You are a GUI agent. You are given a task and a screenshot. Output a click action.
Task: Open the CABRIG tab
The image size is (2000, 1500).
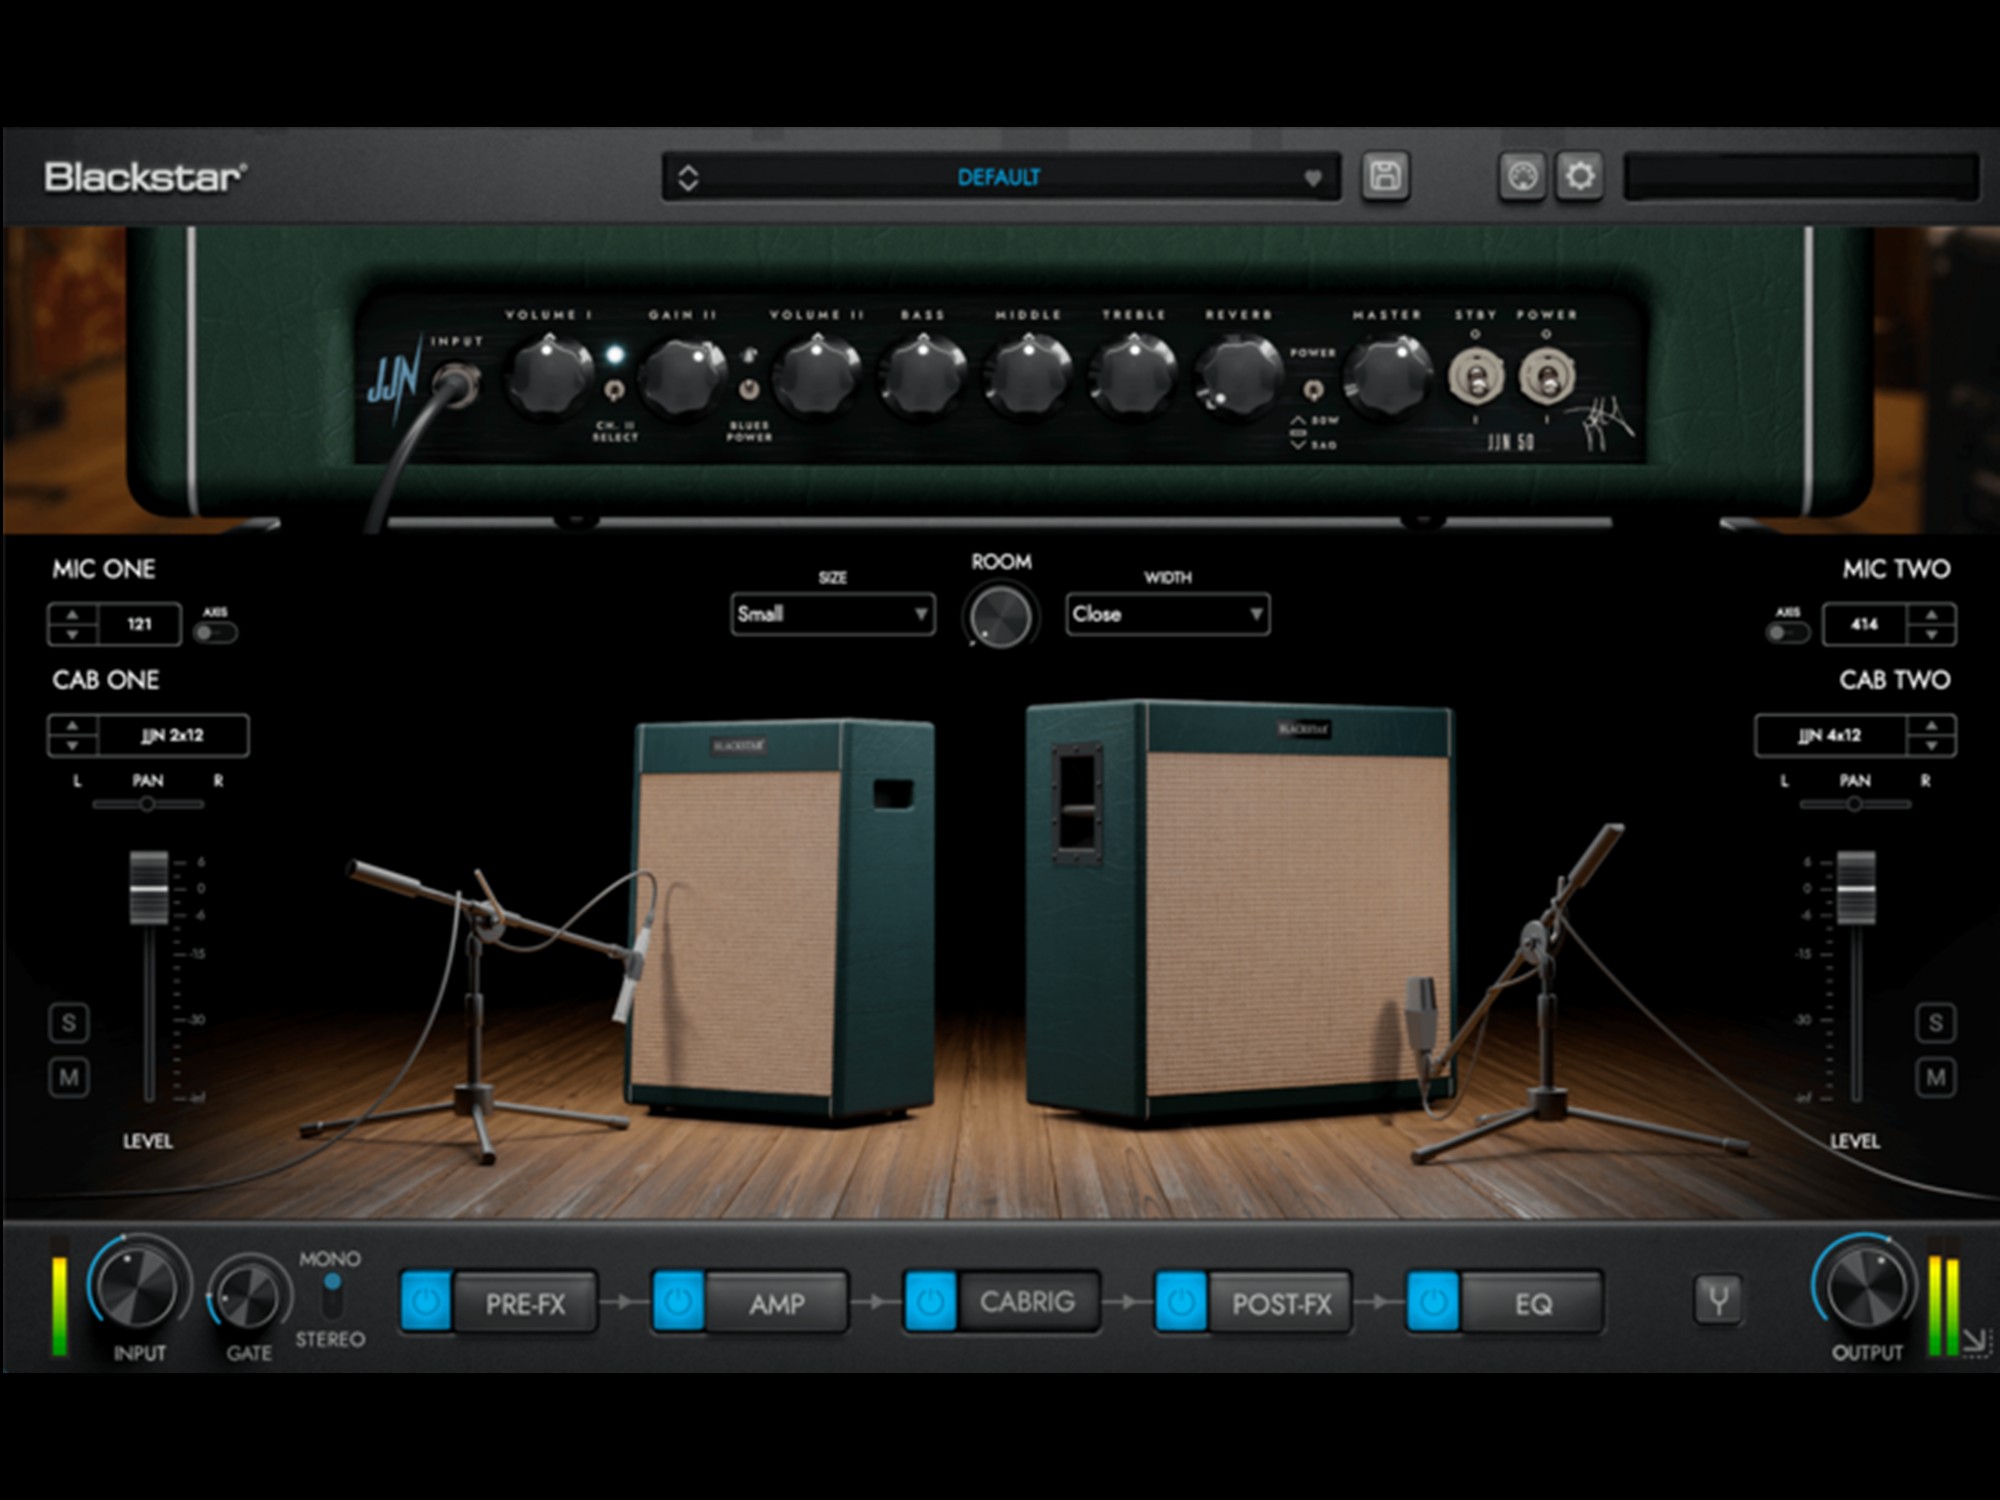(1028, 1303)
